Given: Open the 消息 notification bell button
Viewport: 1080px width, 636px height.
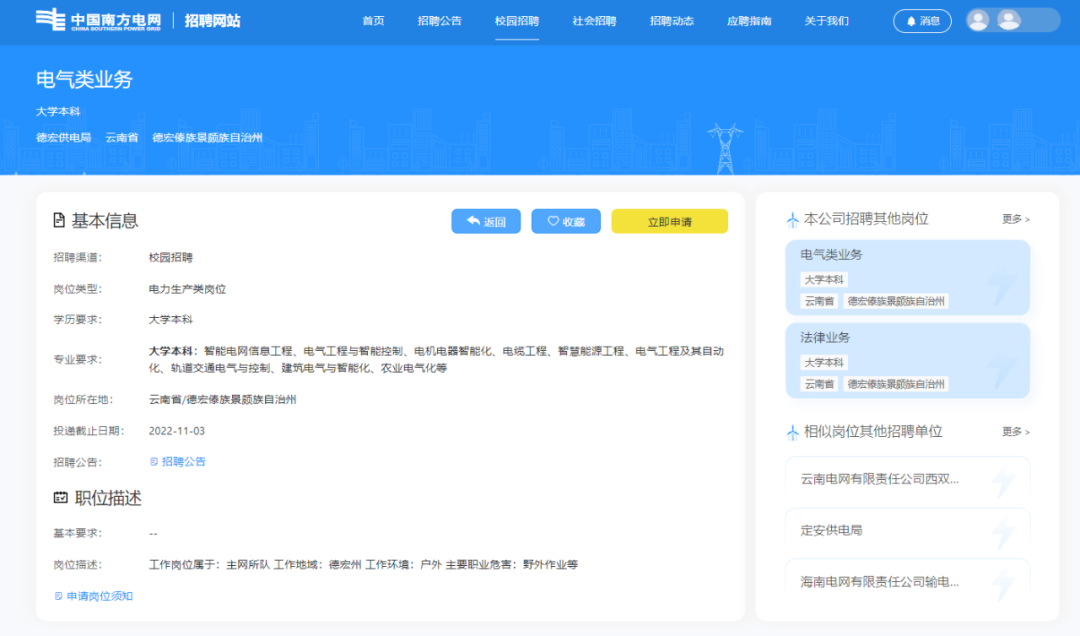Looking at the screenshot, I should pos(922,21).
